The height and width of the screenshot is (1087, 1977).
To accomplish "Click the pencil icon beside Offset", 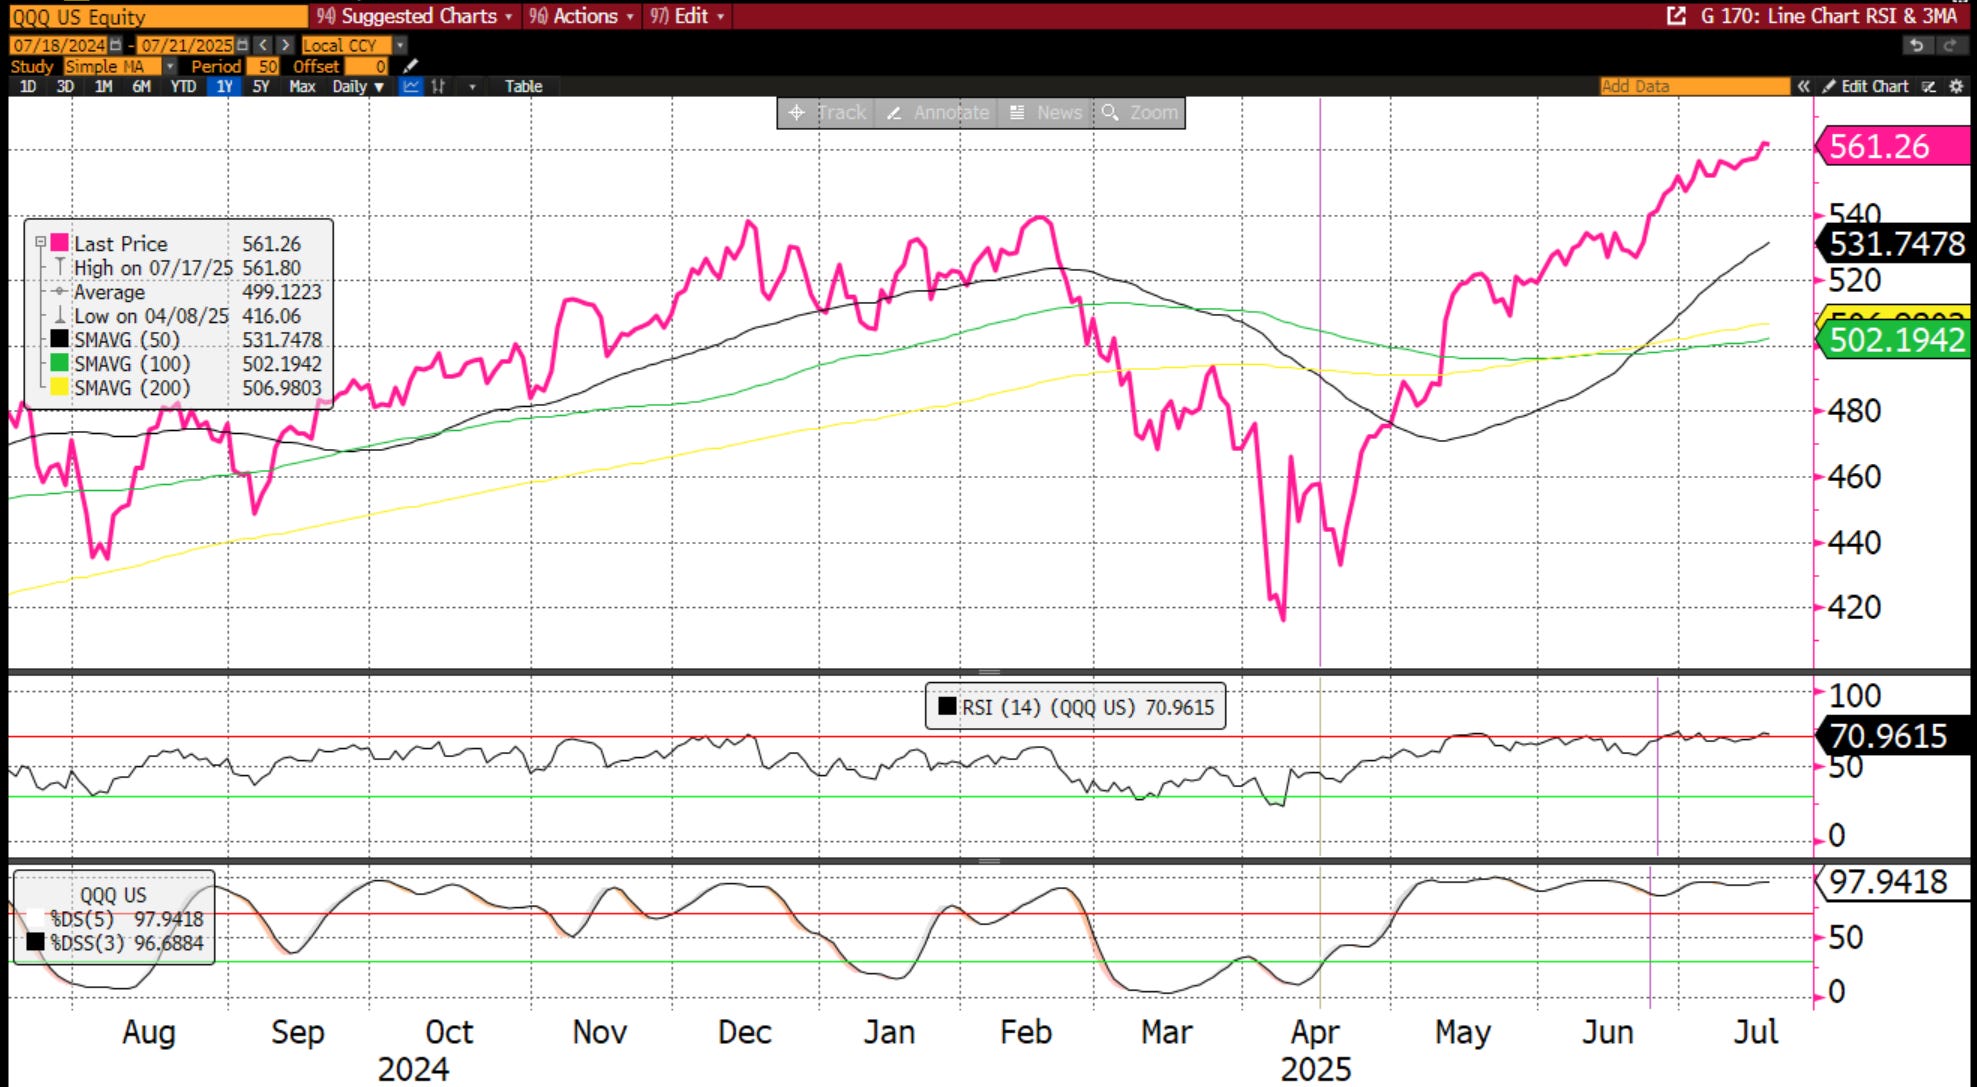I will (410, 66).
